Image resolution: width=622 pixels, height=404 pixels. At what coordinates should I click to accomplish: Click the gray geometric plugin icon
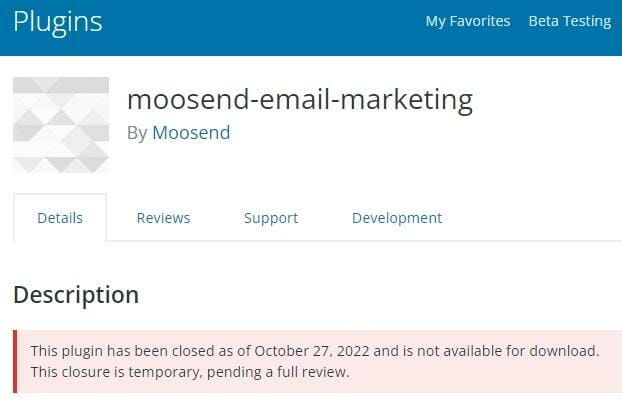pos(61,125)
